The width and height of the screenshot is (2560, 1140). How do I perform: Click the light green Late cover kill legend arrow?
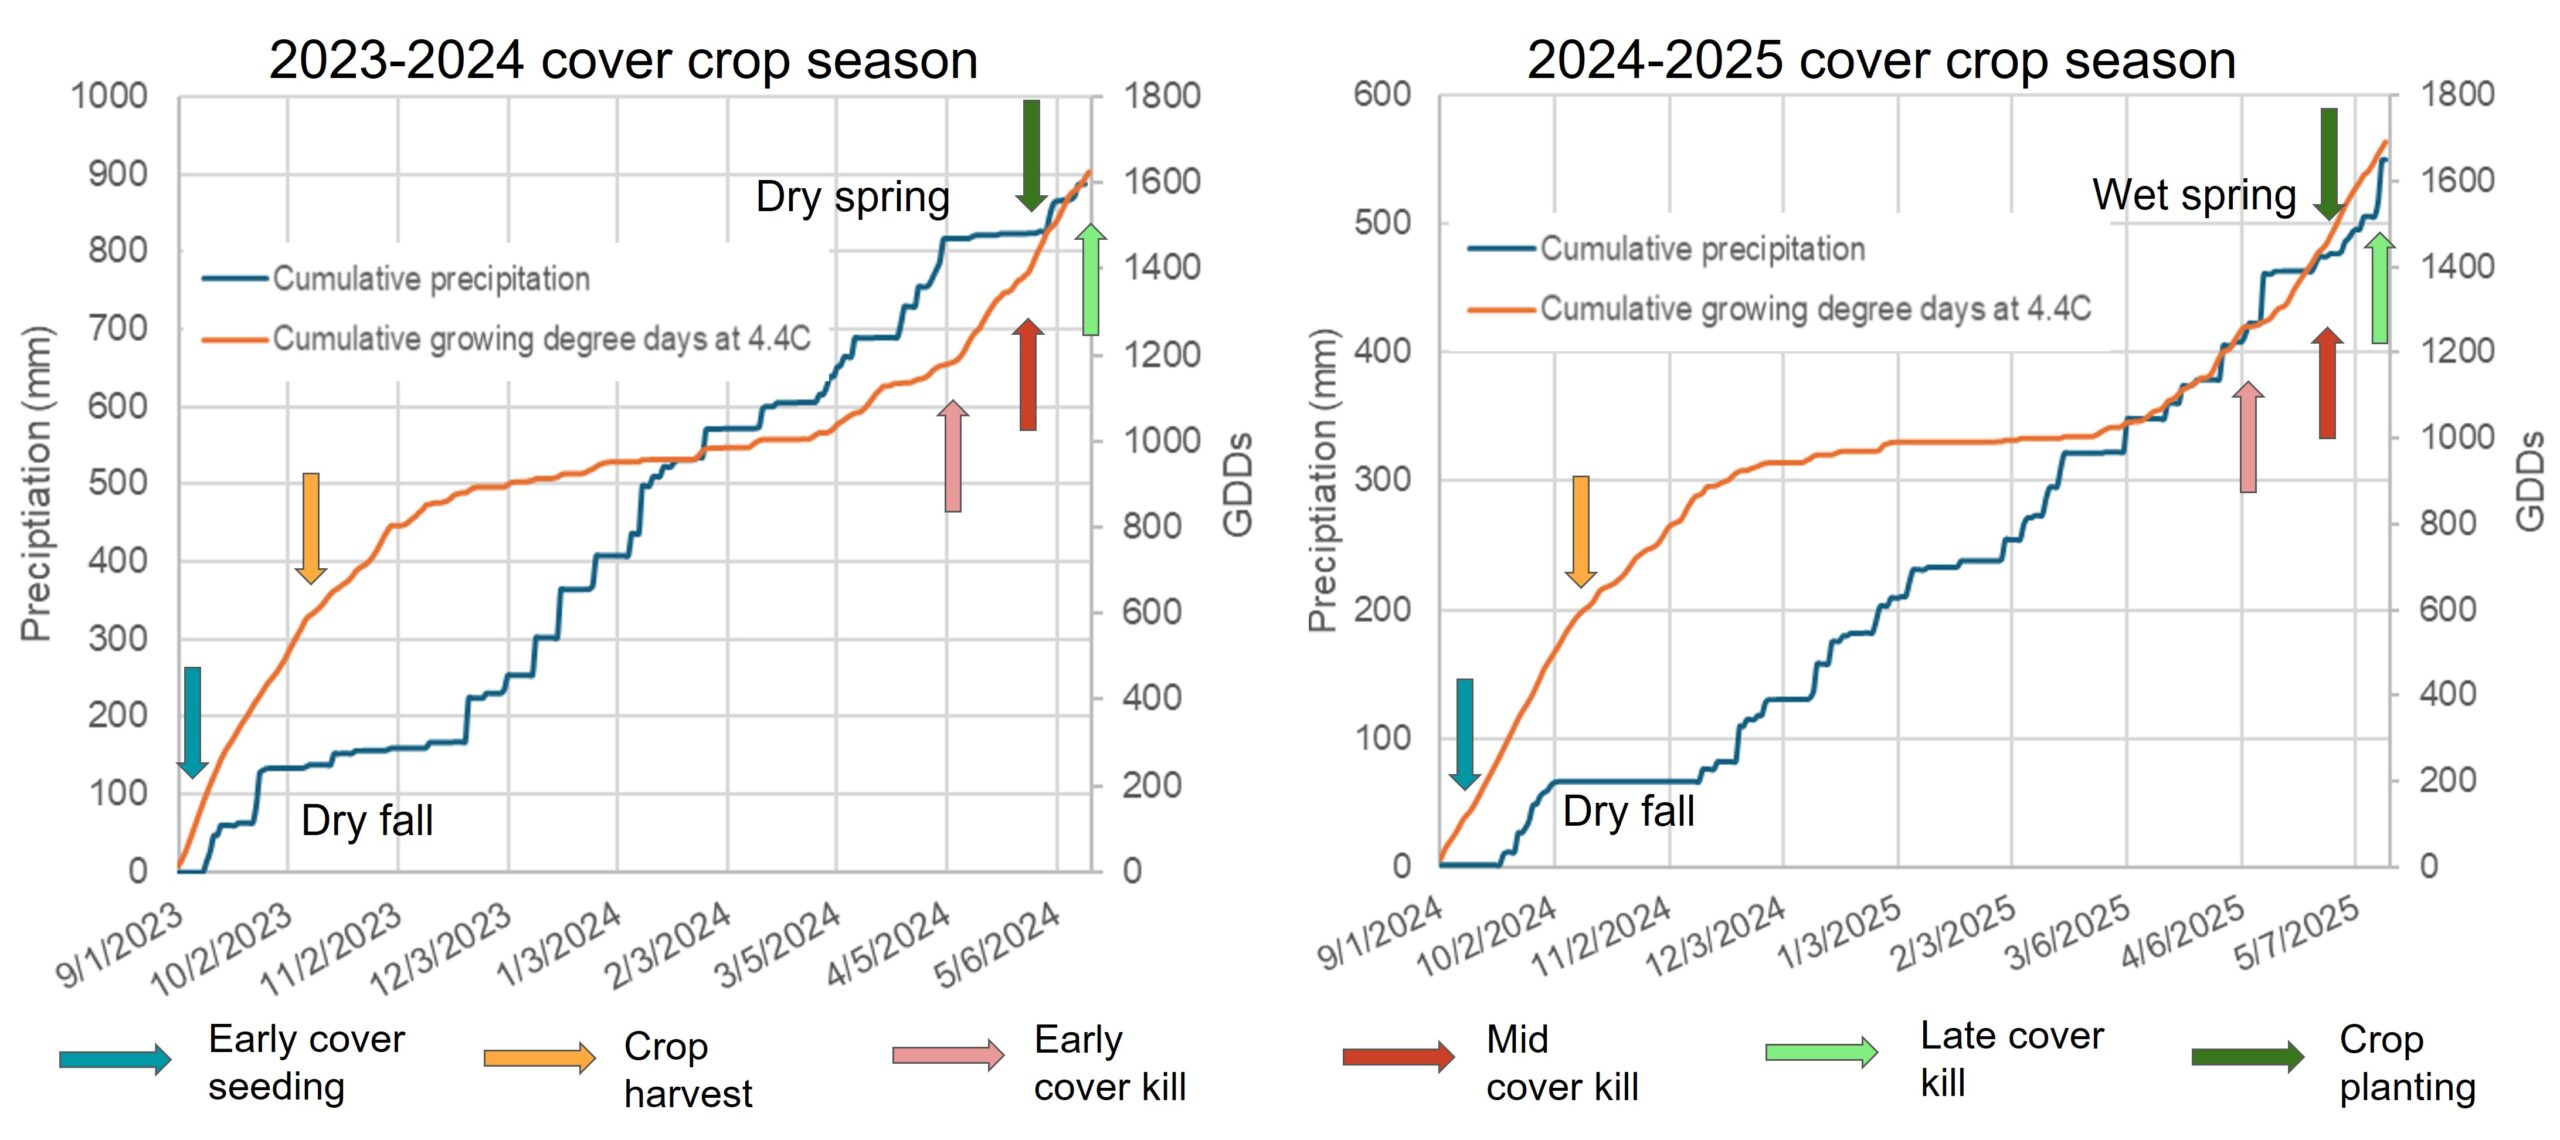(x=1821, y=1051)
